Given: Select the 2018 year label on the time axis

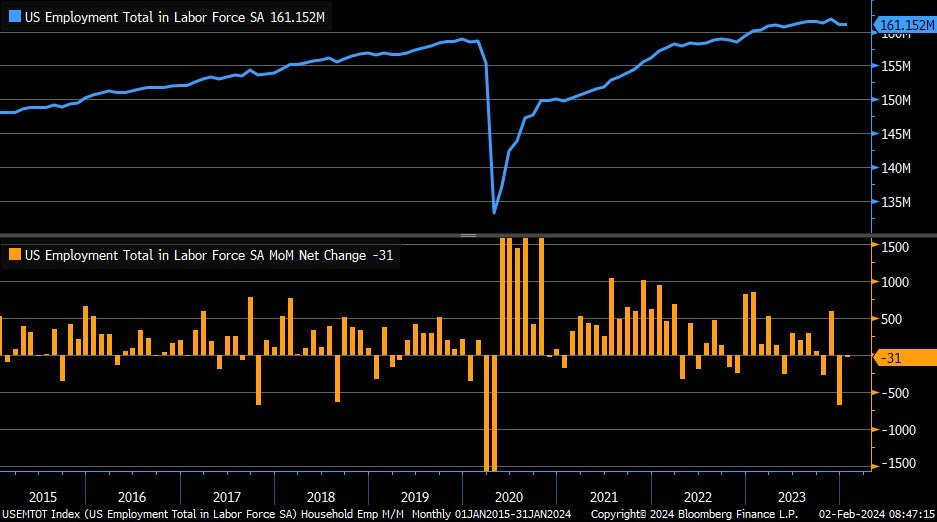Looking at the screenshot, I should pyautogui.click(x=320, y=497).
